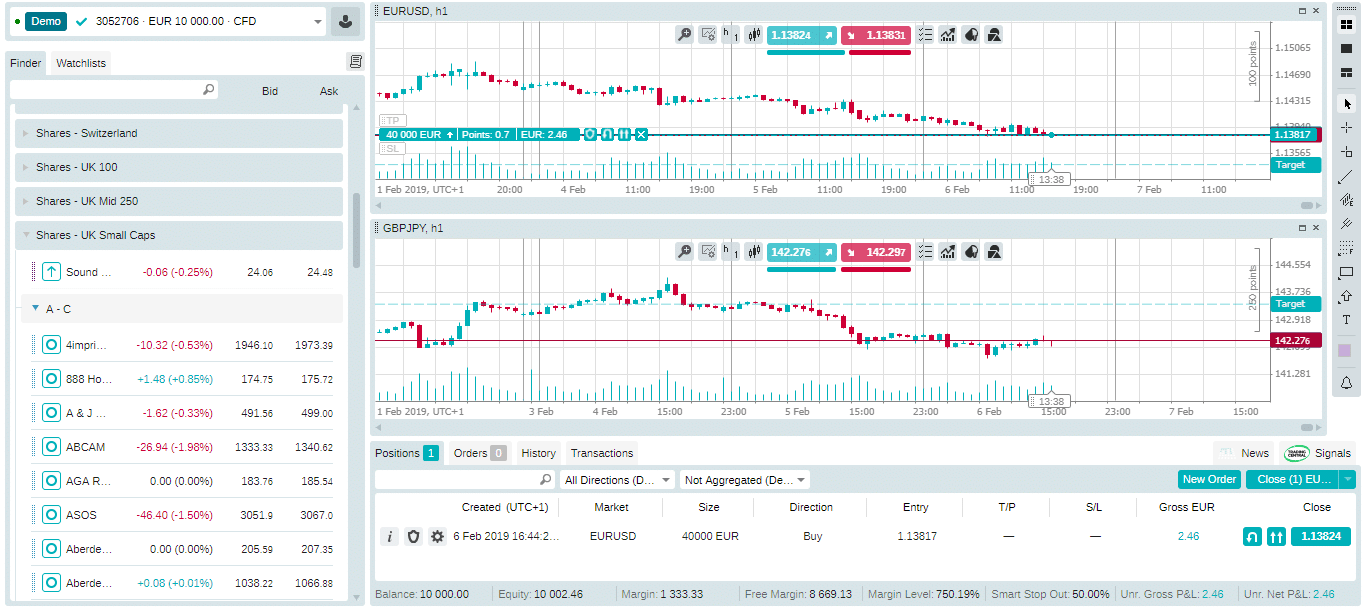The height and width of the screenshot is (608, 1366).
Task: Select the text tool in drawing toolbar
Action: pyautogui.click(x=1346, y=320)
